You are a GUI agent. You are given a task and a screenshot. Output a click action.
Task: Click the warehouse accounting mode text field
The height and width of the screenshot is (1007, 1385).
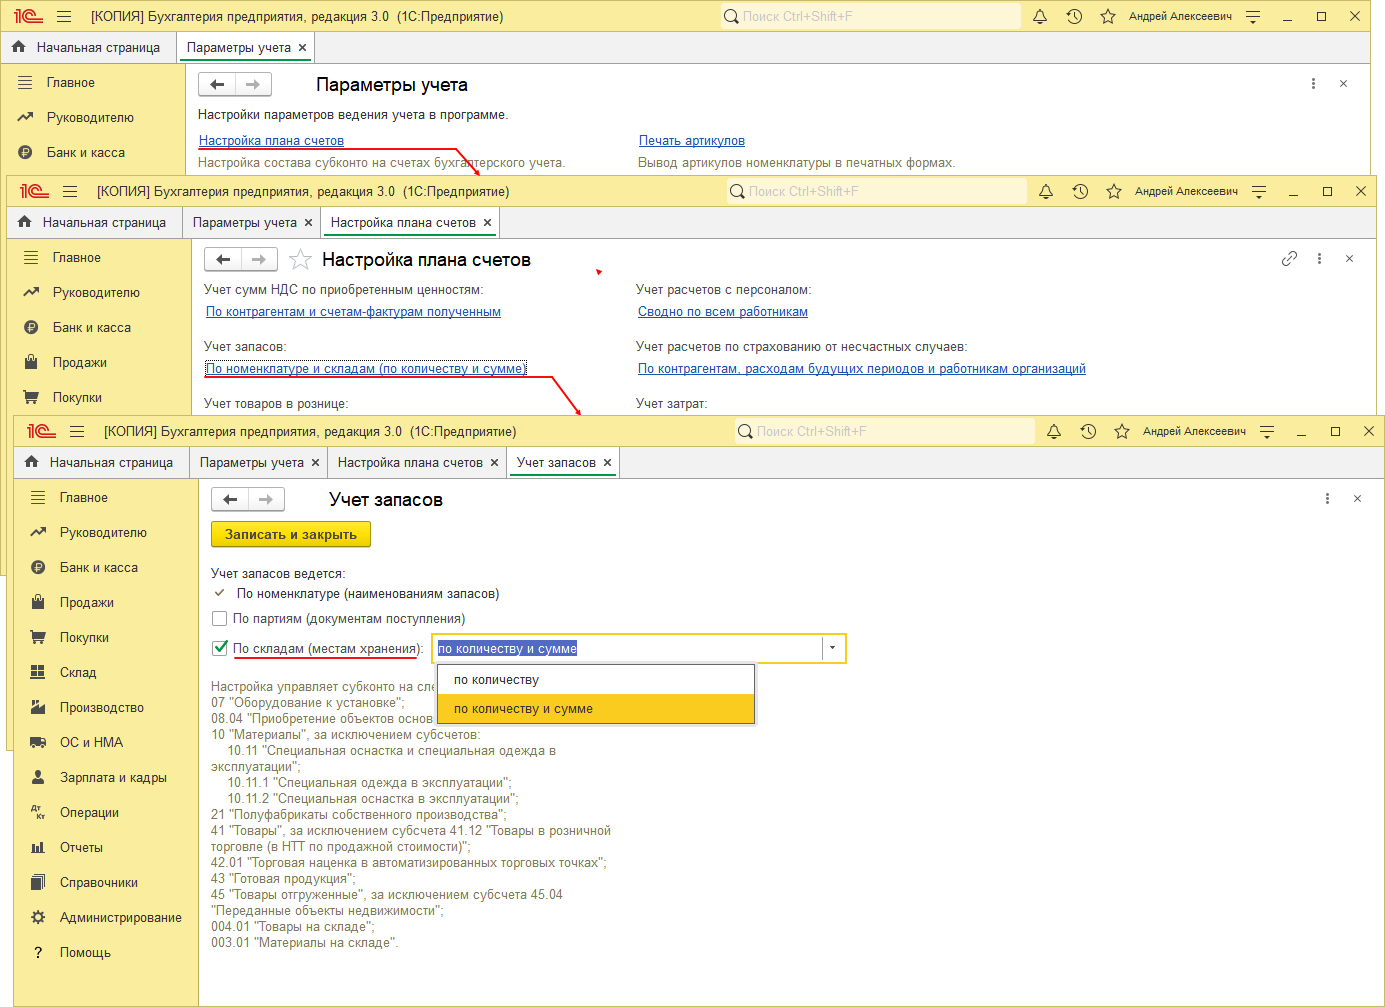click(x=628, y=648)
